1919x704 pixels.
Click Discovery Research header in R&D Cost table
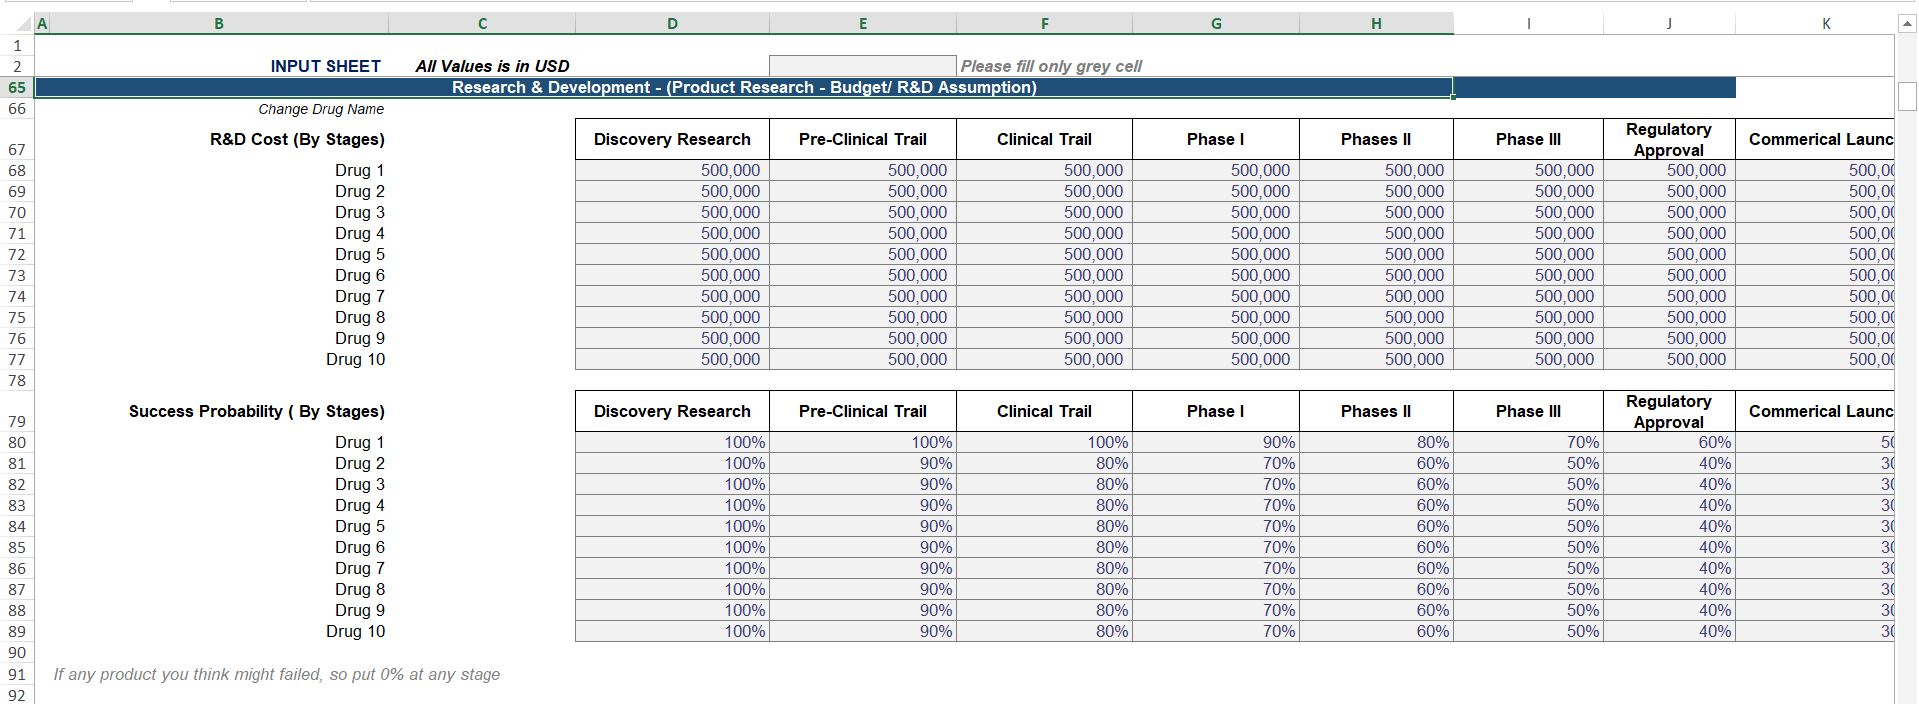pyautogui.click(x=672, y=139)
